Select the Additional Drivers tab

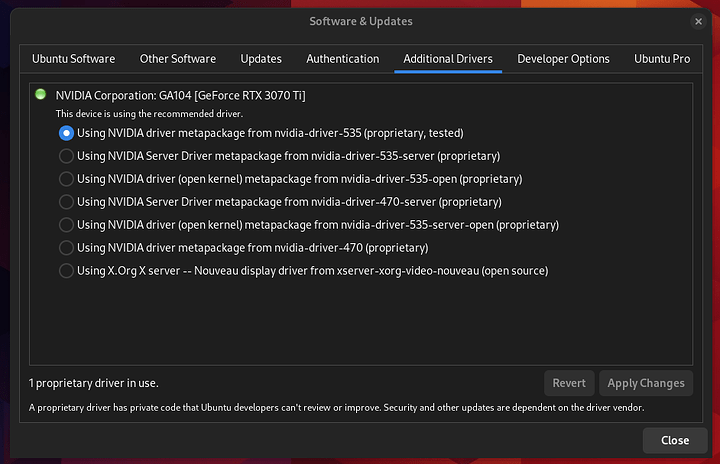448,59
